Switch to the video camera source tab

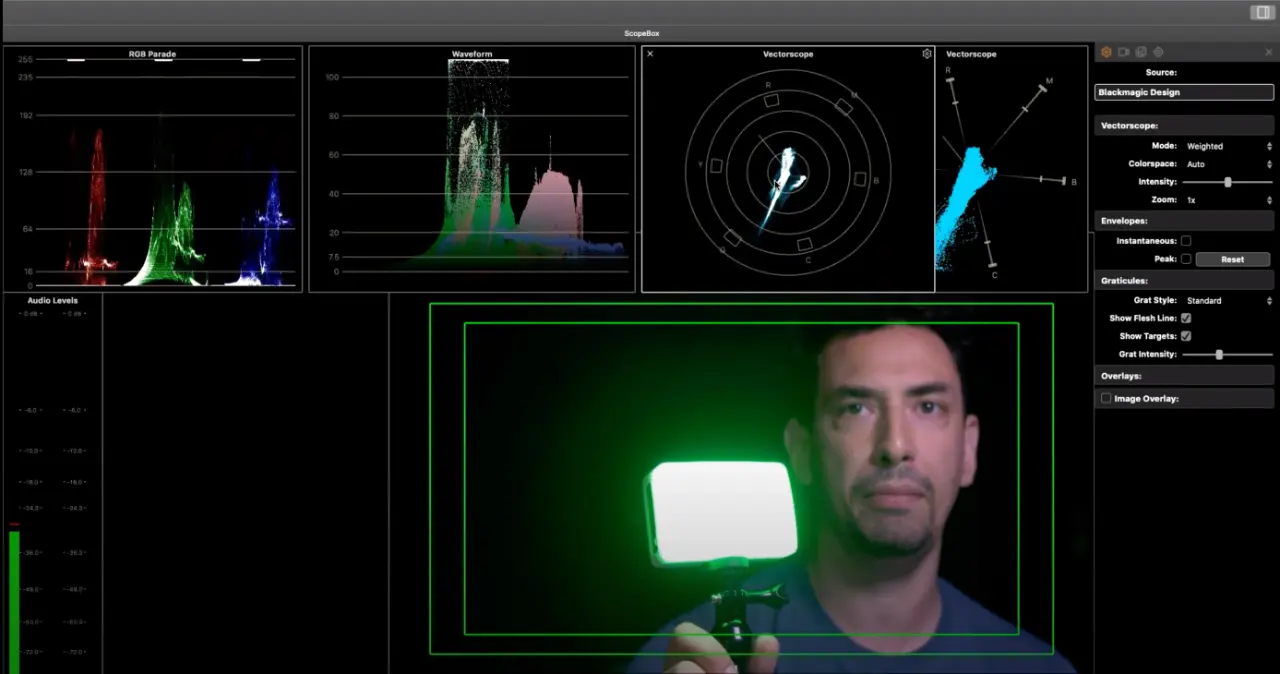[x=1124, y=52]
